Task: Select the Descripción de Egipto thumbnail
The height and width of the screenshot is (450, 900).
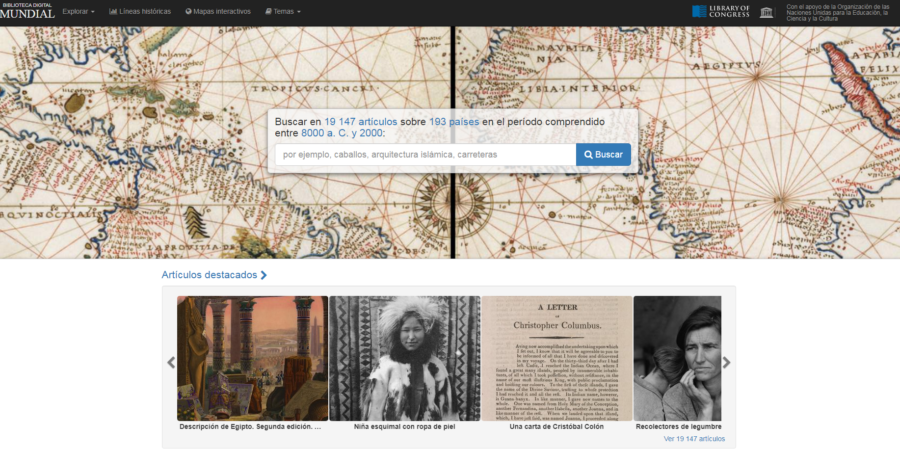Action: pos(253,358)
